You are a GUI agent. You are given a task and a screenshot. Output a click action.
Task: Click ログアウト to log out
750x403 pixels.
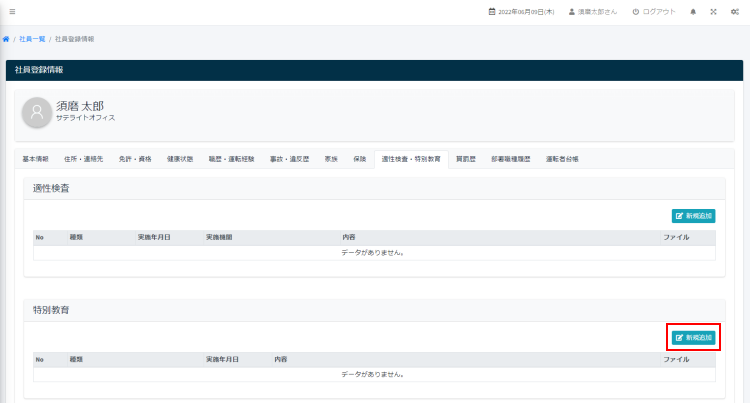click(x=654, y=12)
